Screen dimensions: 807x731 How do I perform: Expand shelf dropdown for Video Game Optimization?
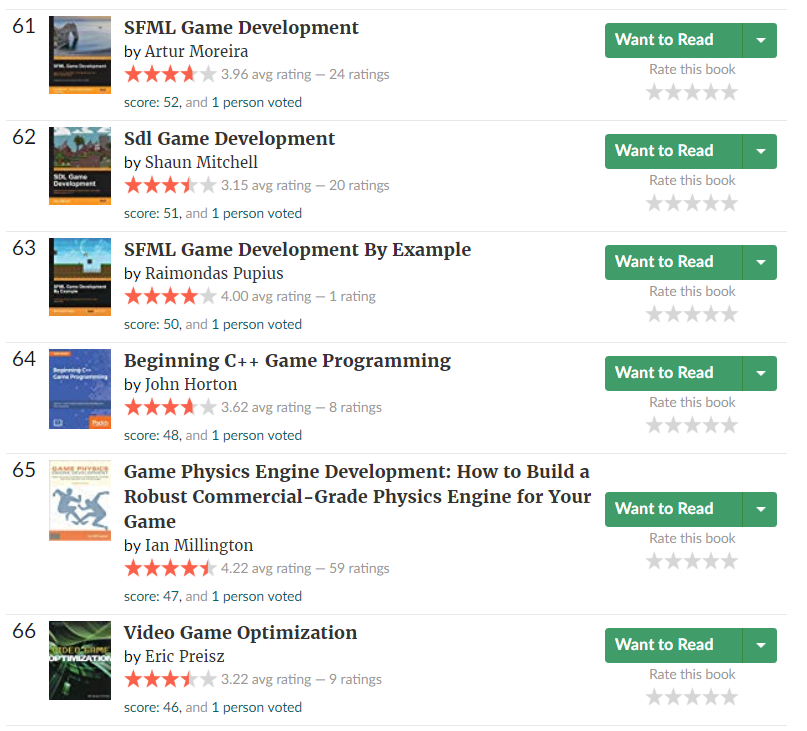(x=760, y=645)
